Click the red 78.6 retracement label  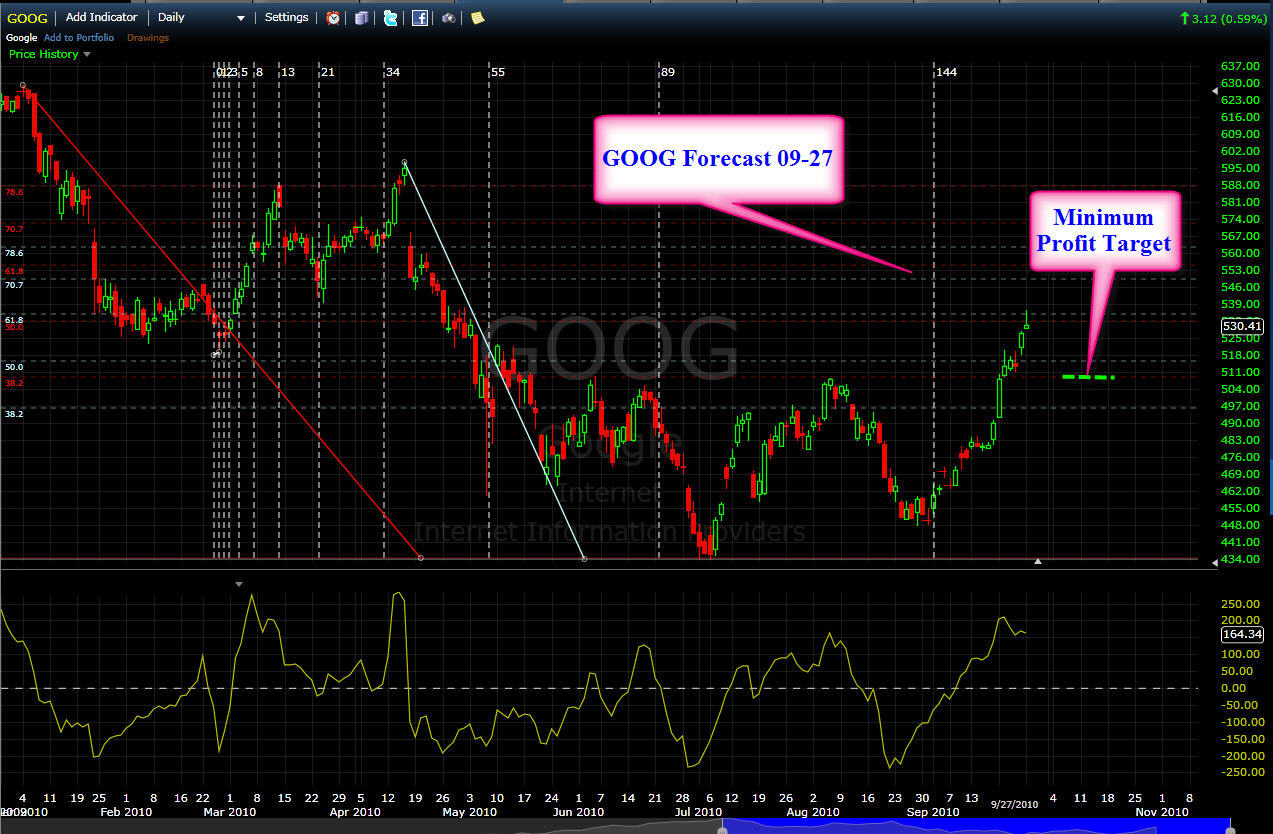click(x=14, y=192)
